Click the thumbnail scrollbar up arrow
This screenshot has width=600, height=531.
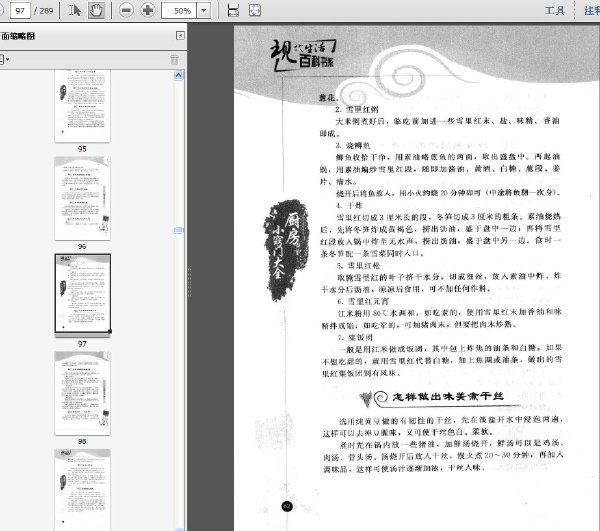(x=178, y=75)
